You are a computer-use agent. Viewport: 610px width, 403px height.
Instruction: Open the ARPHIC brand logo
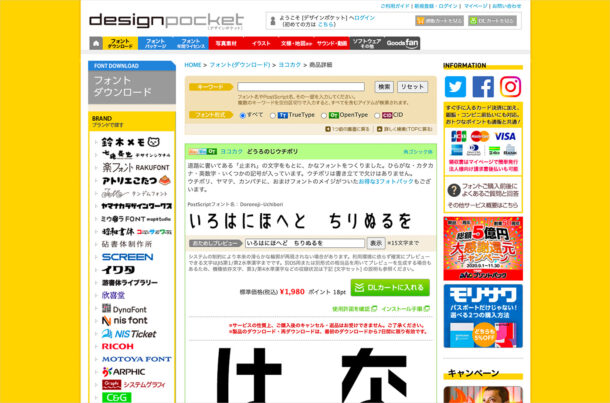123,372
